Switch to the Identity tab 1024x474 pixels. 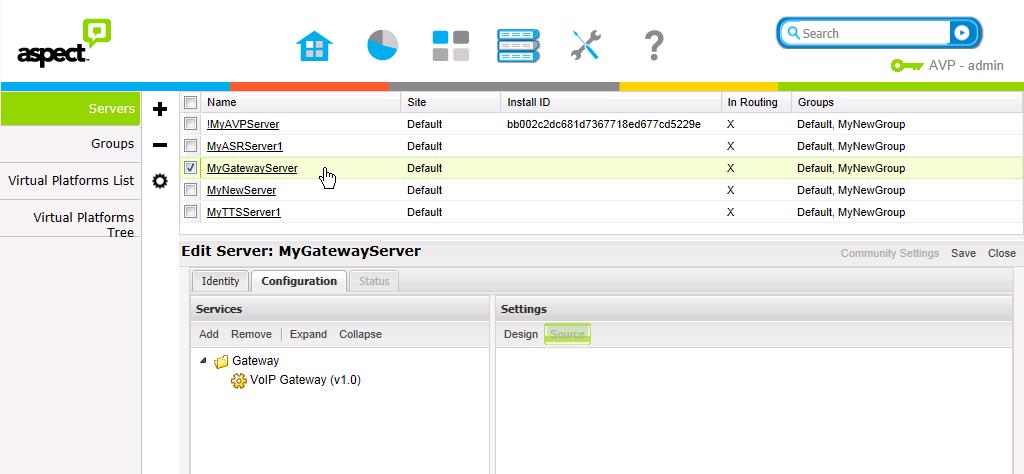click(x=220, y=281)
